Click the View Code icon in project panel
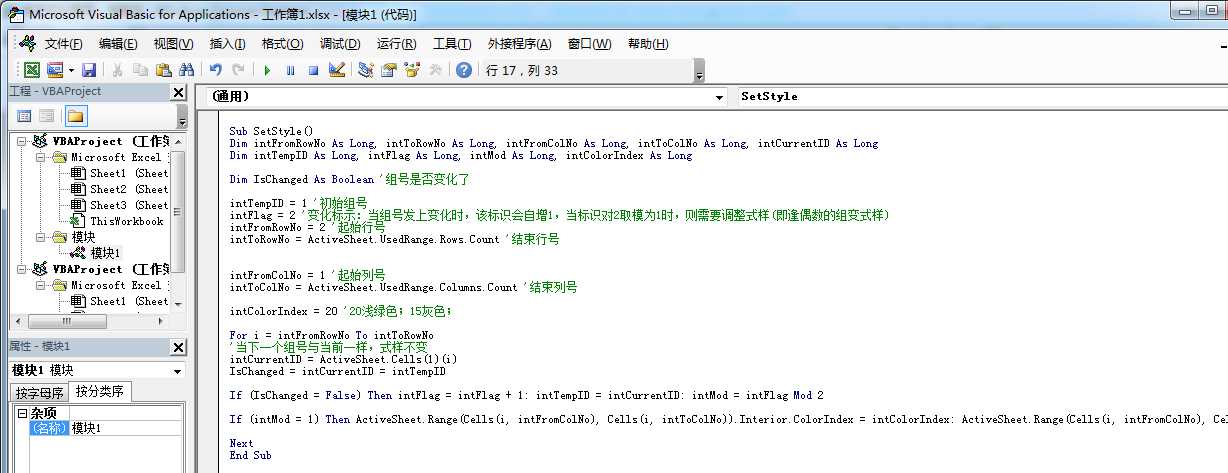 (24, 115)
